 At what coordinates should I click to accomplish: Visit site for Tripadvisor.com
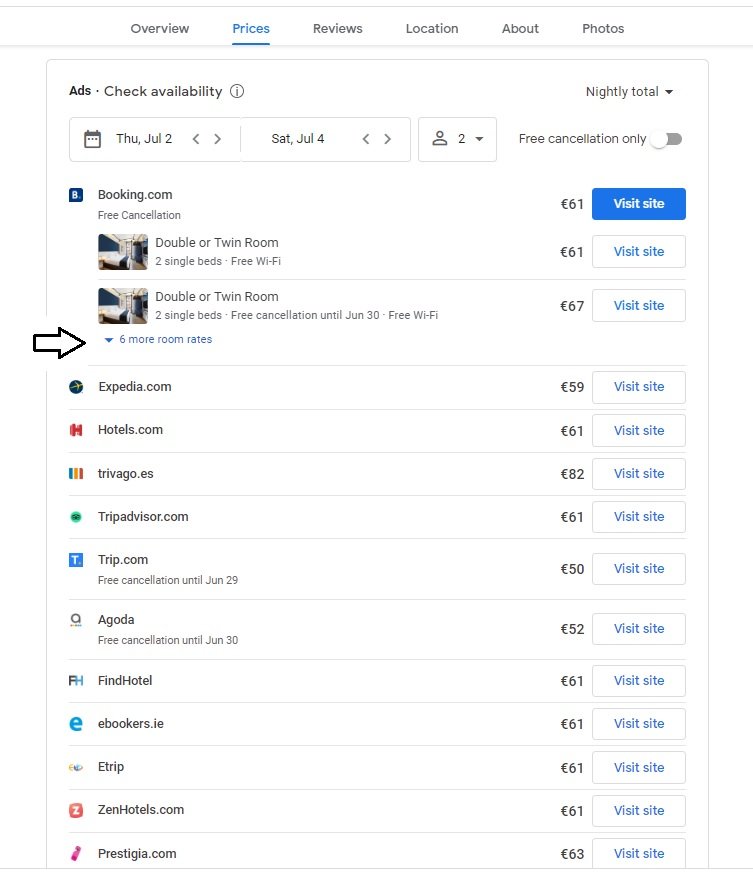point(639,517)
